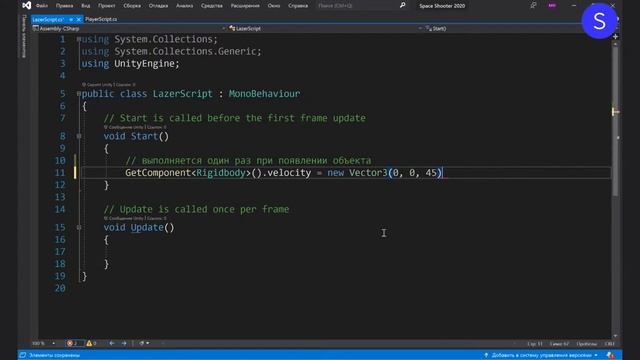Viewport: 640px width, 360px height.
Task: Click the Visual Studio logo icon
Action: [27, 5]
